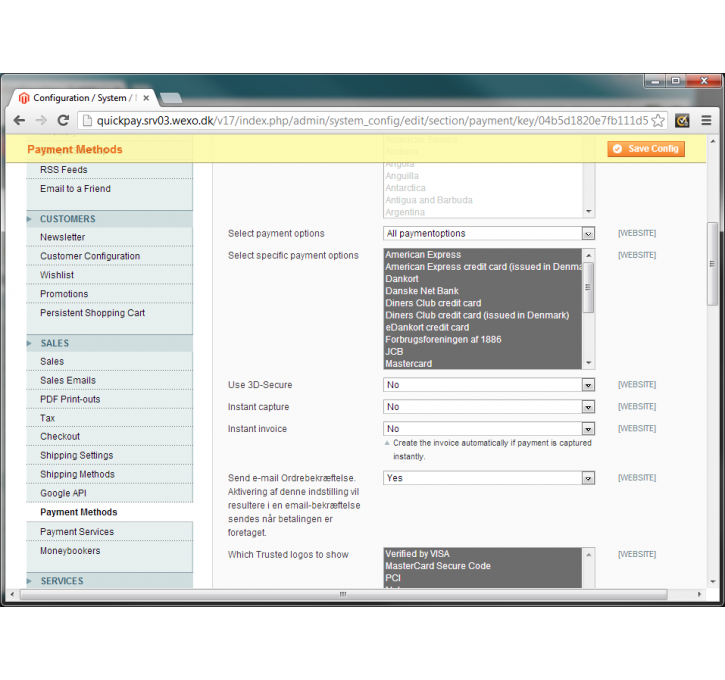Select Antigua and Barbuda in country list
Image resolution: width=725 pixels, height=680 pixels.
click(x=483, y=200)
